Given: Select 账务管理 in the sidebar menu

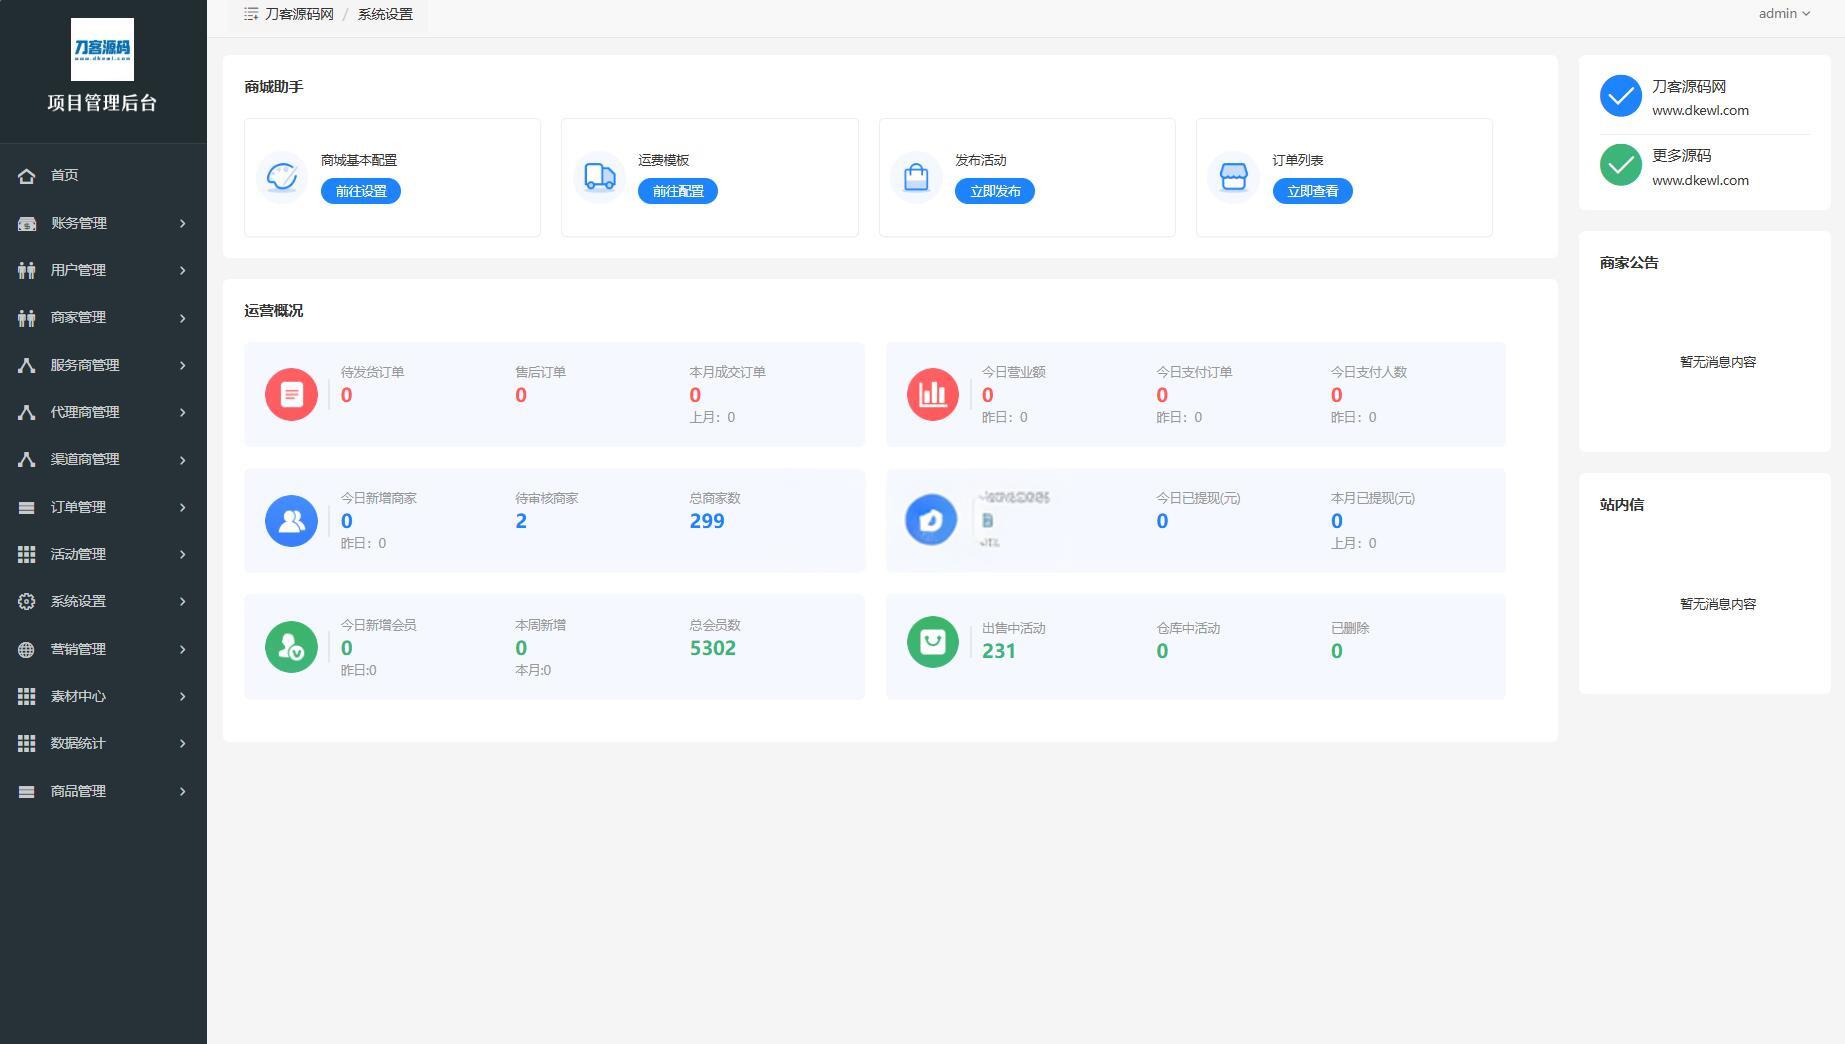Looking at the screenshot, I should pos(103,223).
